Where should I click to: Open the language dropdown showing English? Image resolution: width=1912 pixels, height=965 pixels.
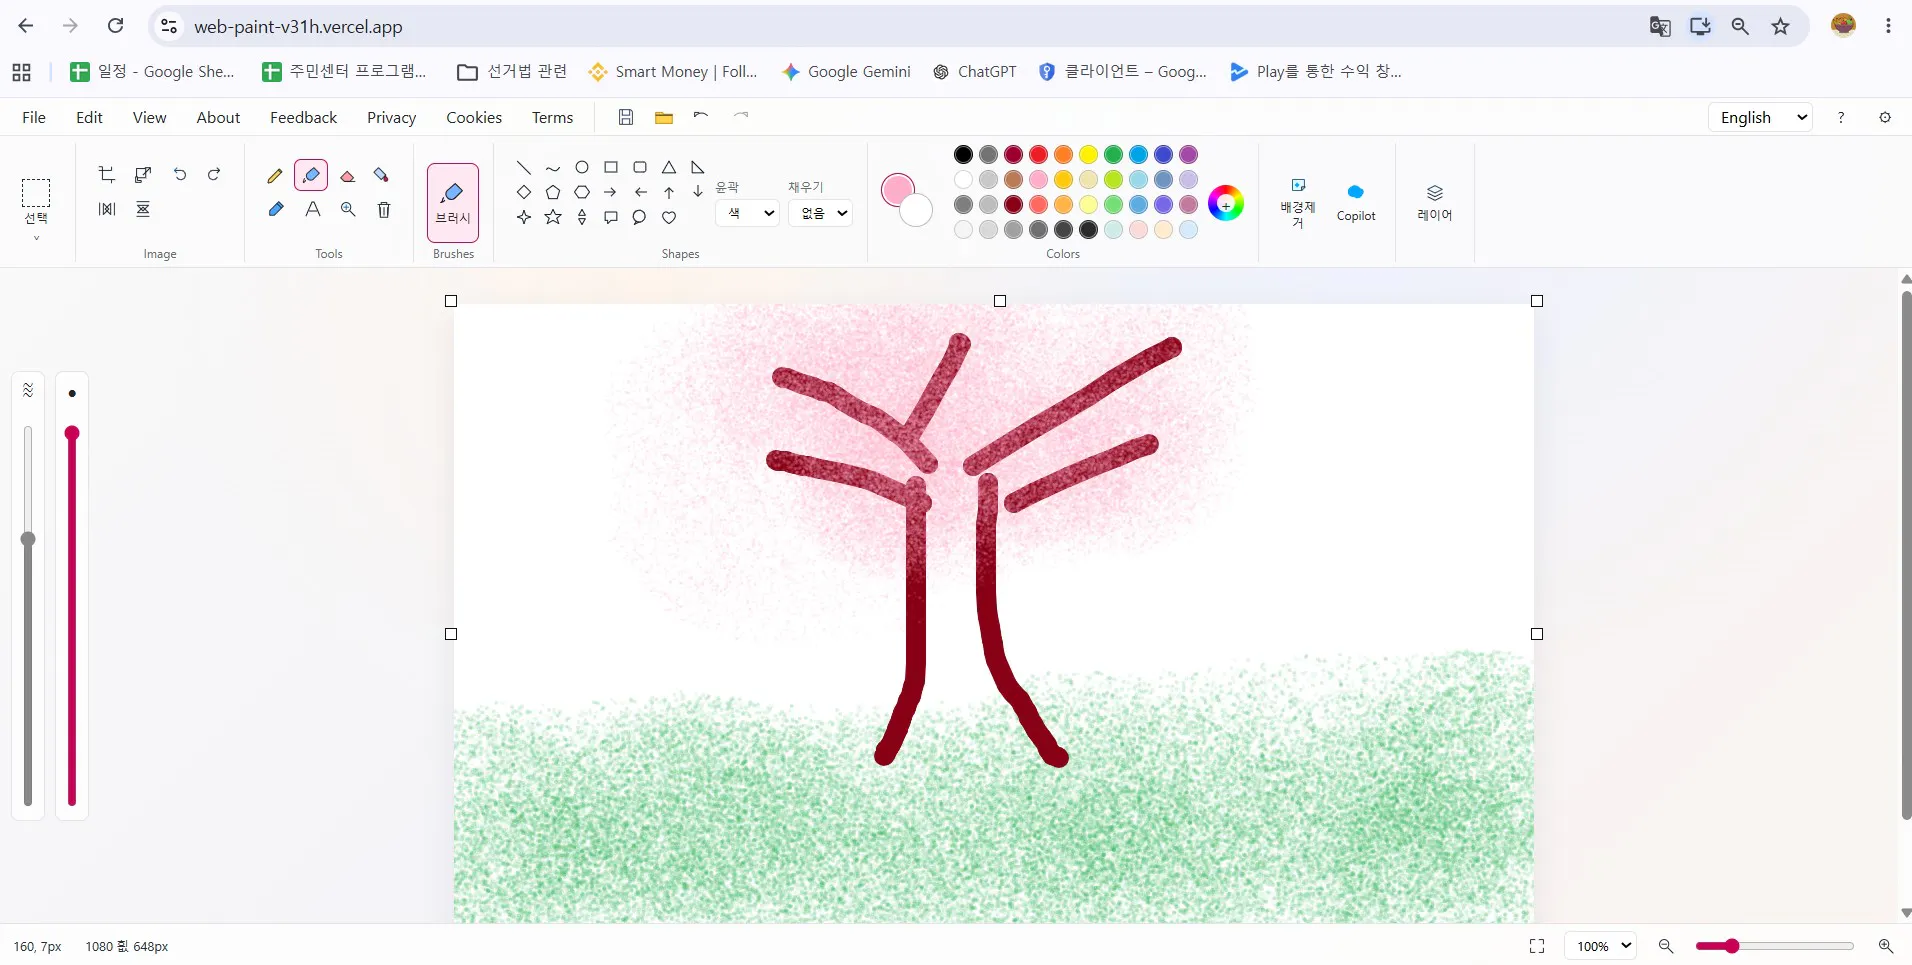click(1760, 117)
